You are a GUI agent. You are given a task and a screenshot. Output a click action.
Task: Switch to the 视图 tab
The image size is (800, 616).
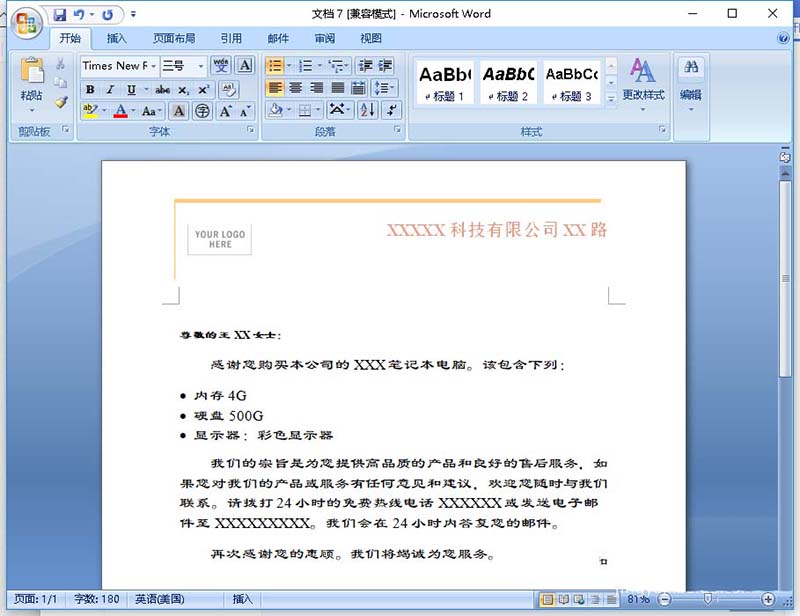click(x=371, y=38)
